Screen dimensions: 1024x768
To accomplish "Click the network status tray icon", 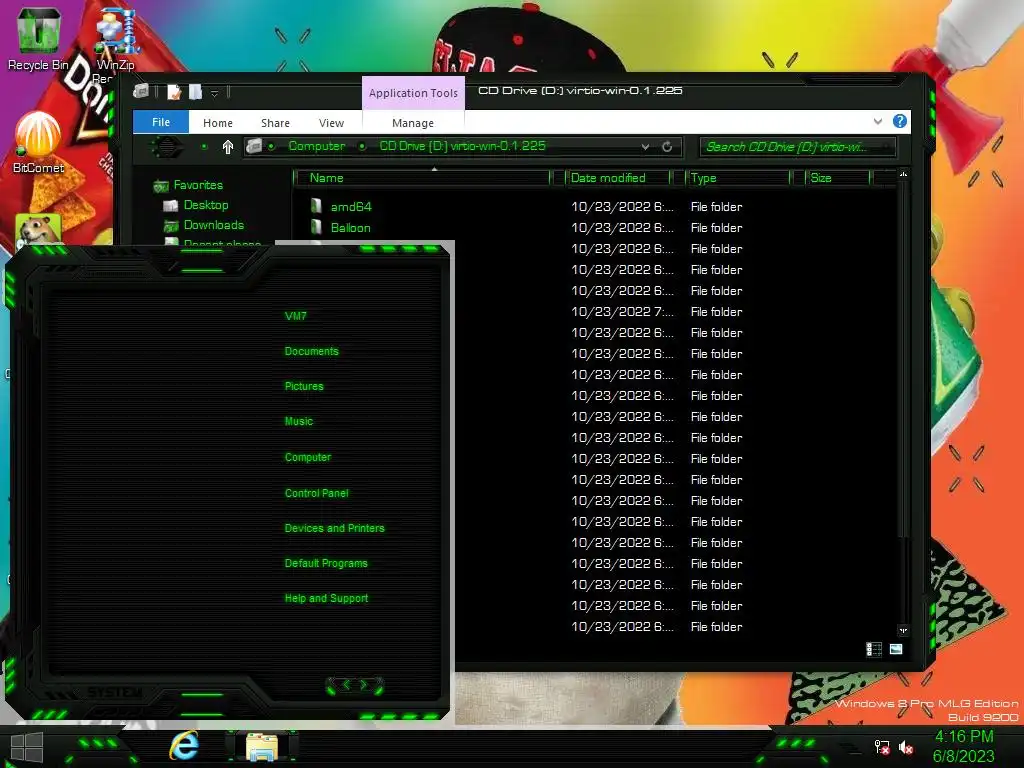I will 882,747.
